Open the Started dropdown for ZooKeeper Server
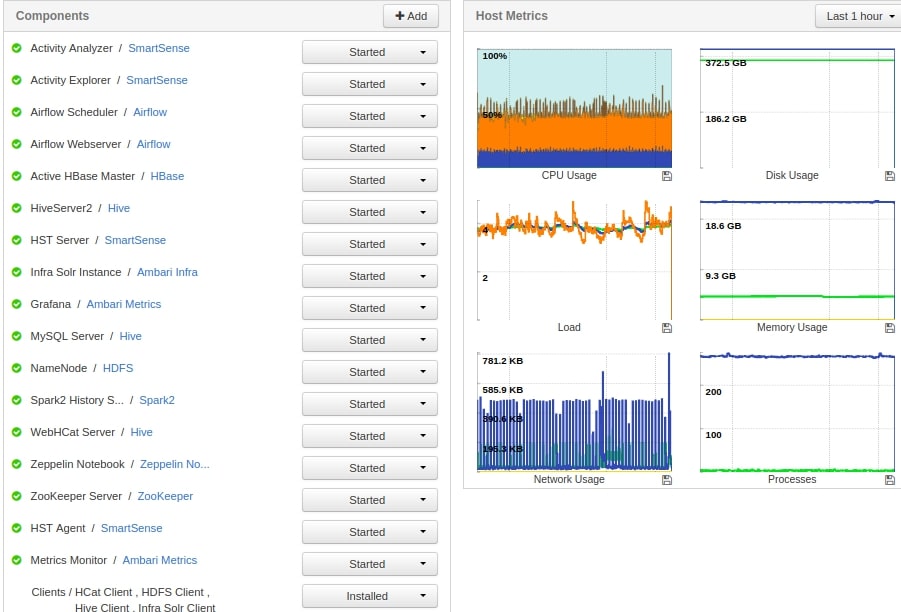Image resolution: width=901 pixels, height=612 pixels. pos(369,500)
